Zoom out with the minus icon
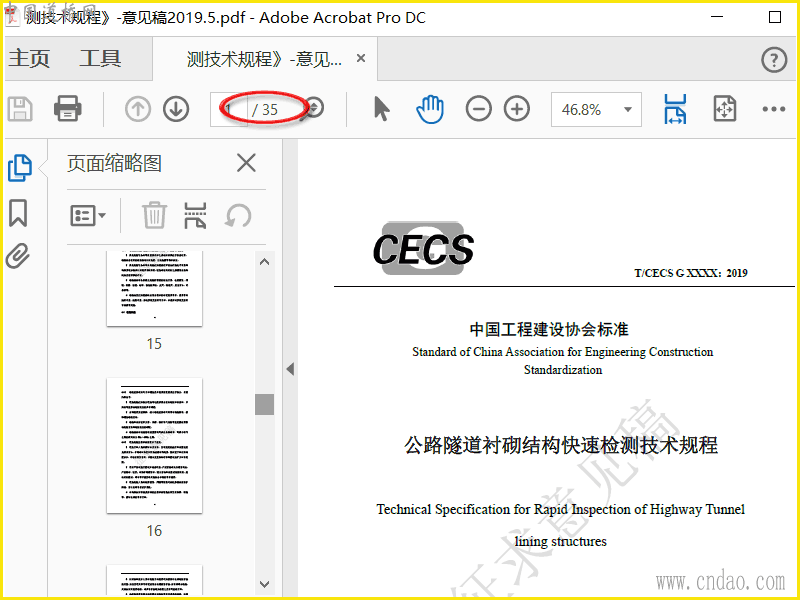The image size is (800, 600). [x=479, y=109]
